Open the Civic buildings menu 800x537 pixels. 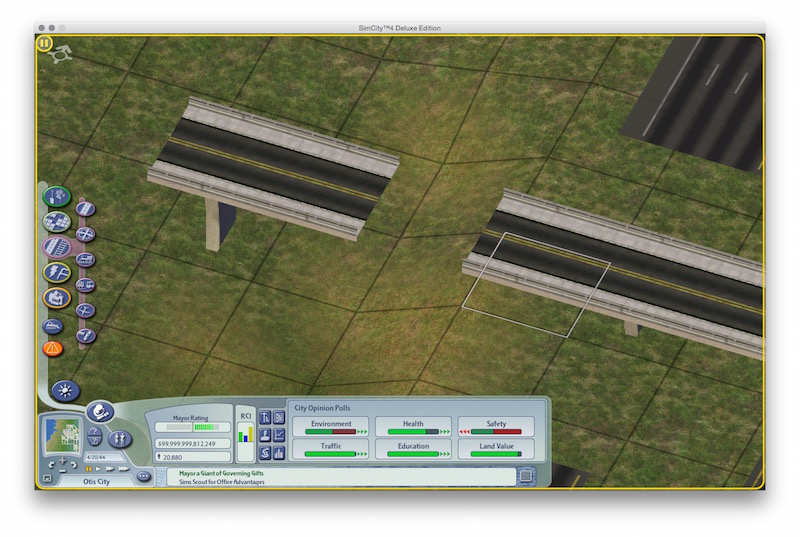coord(57,298)
